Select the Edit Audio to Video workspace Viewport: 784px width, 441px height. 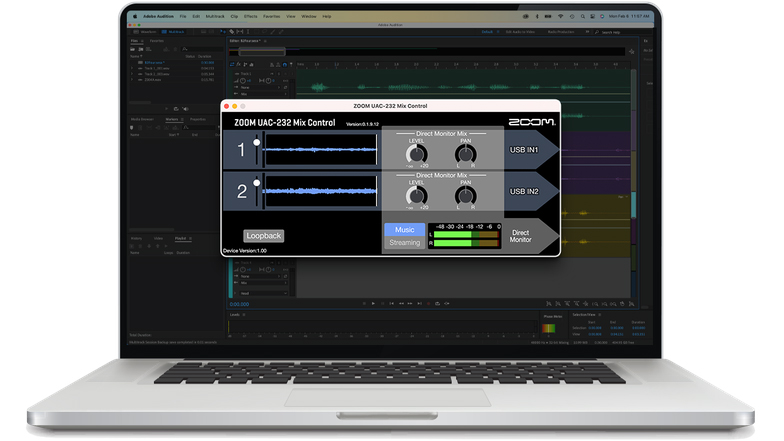[x=520, y=32]
